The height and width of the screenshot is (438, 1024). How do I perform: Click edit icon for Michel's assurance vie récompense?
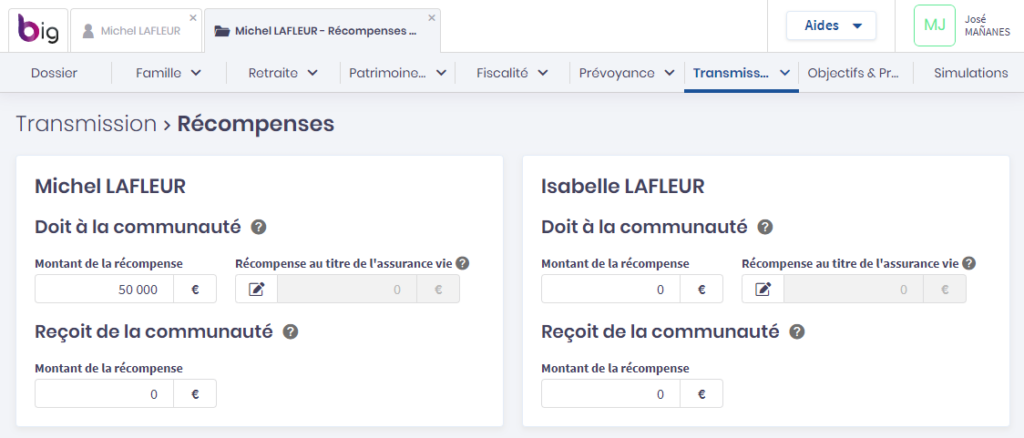[256, 290]
